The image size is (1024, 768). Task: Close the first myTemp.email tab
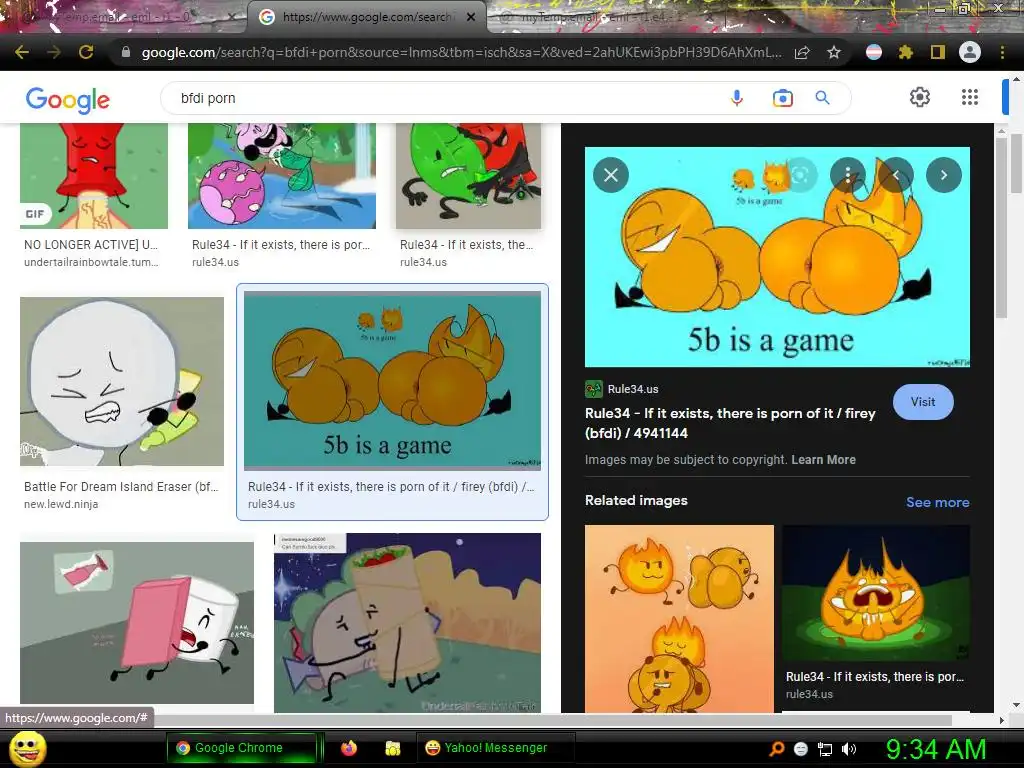[232, 17]
